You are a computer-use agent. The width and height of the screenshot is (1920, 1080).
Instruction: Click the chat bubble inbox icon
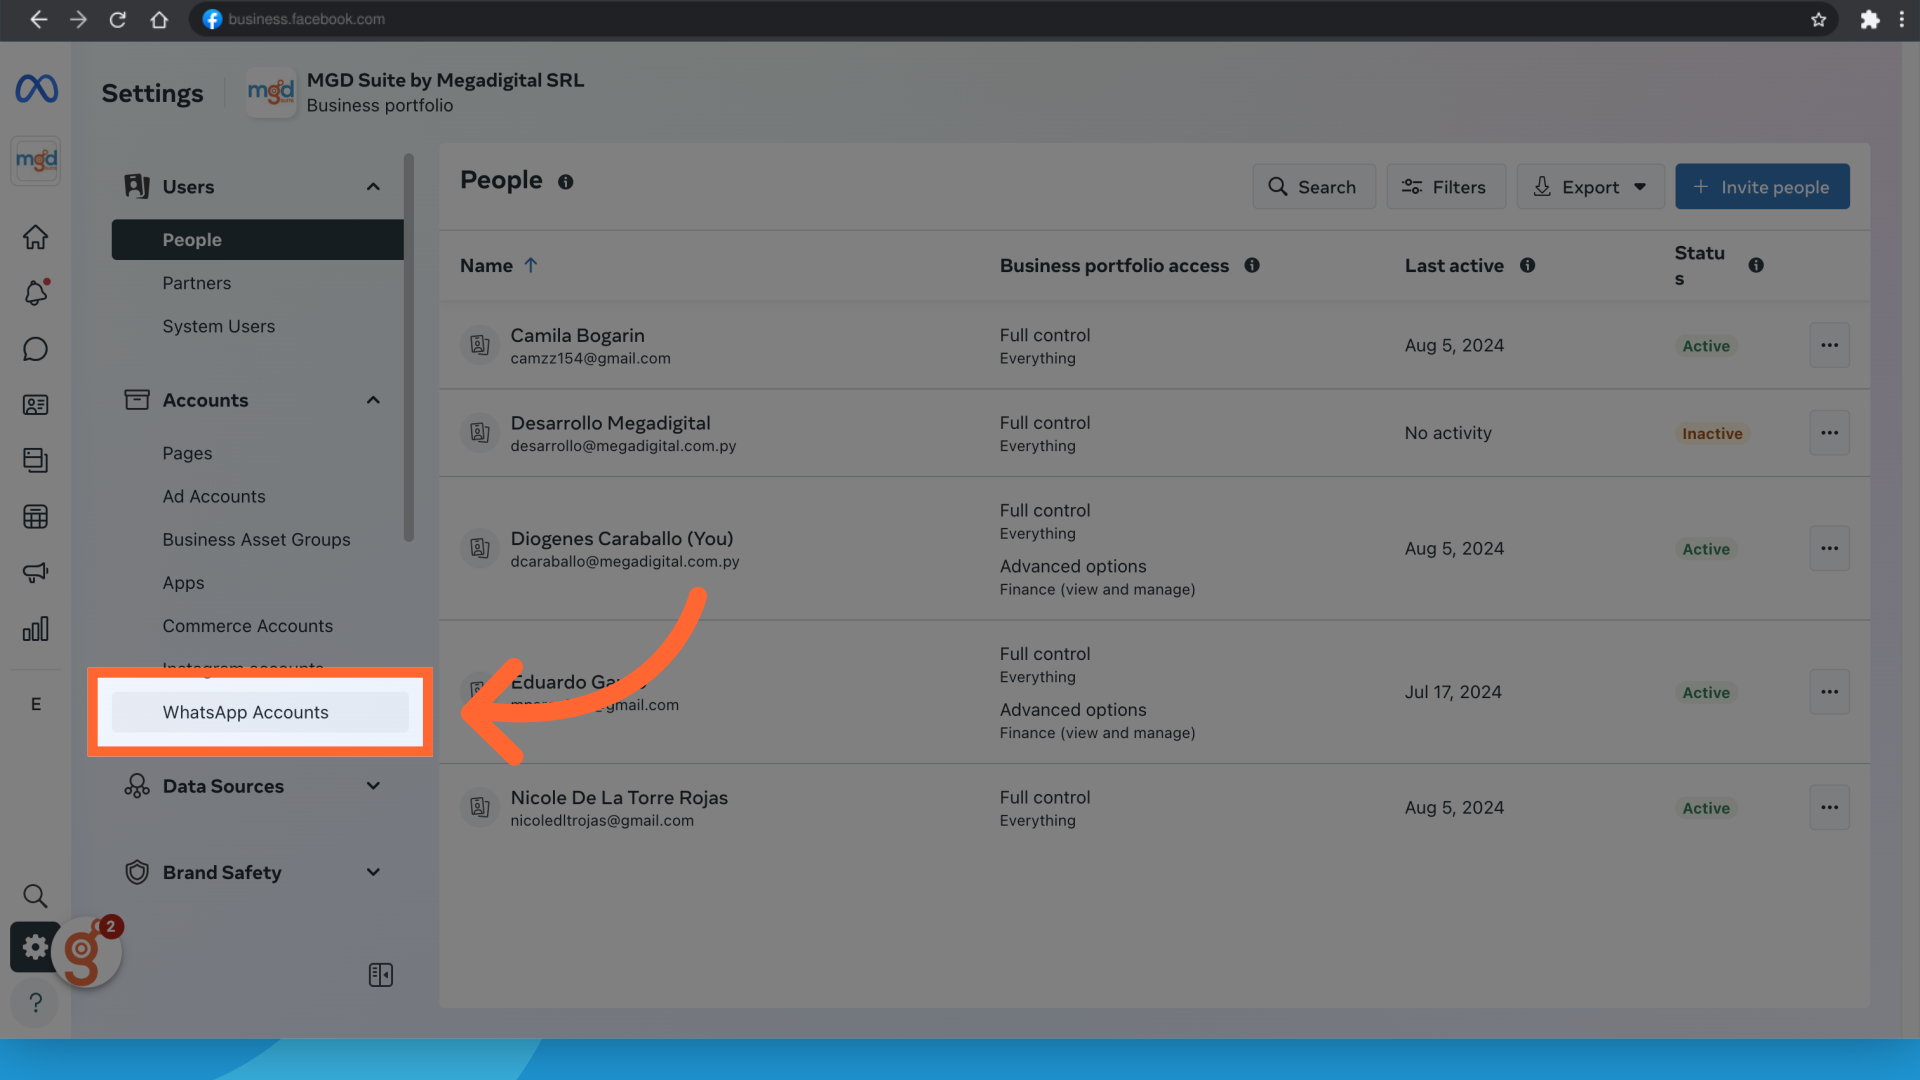(x=36, y=349)
